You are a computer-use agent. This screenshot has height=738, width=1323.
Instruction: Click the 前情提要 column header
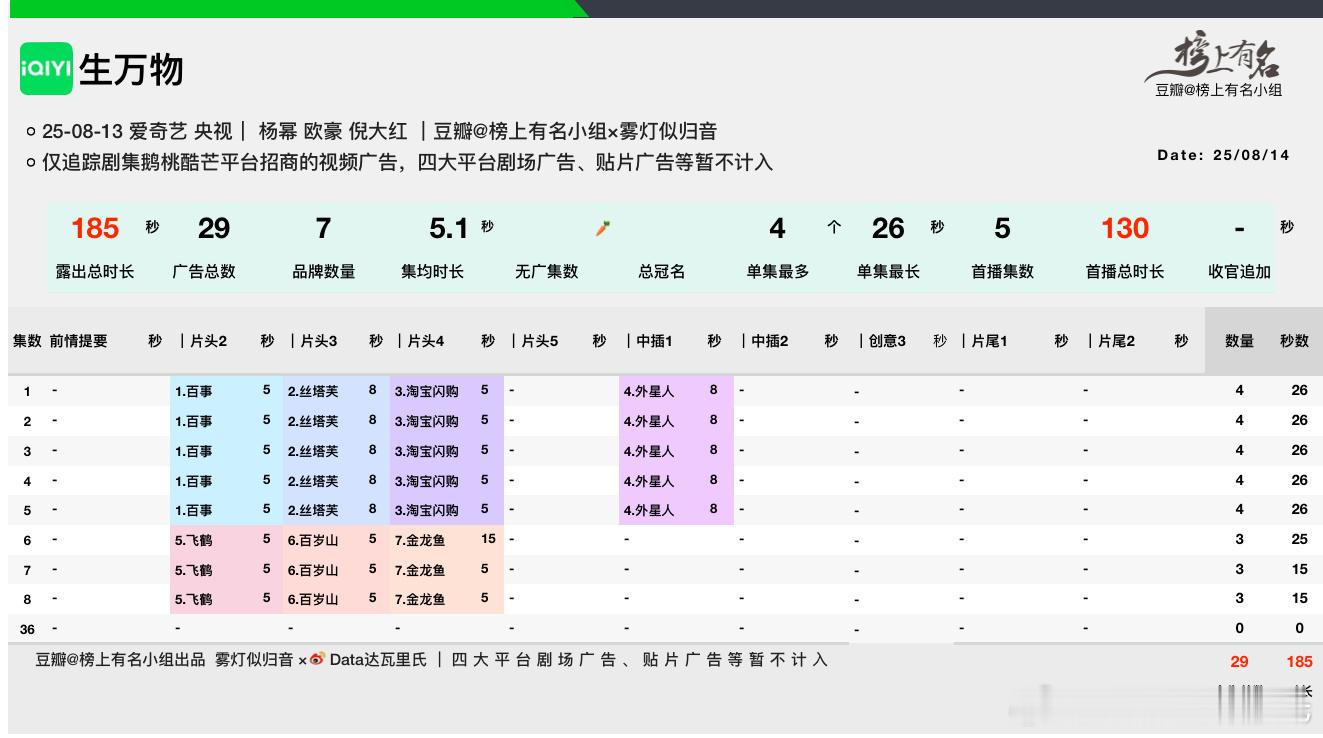coord(78,341)
